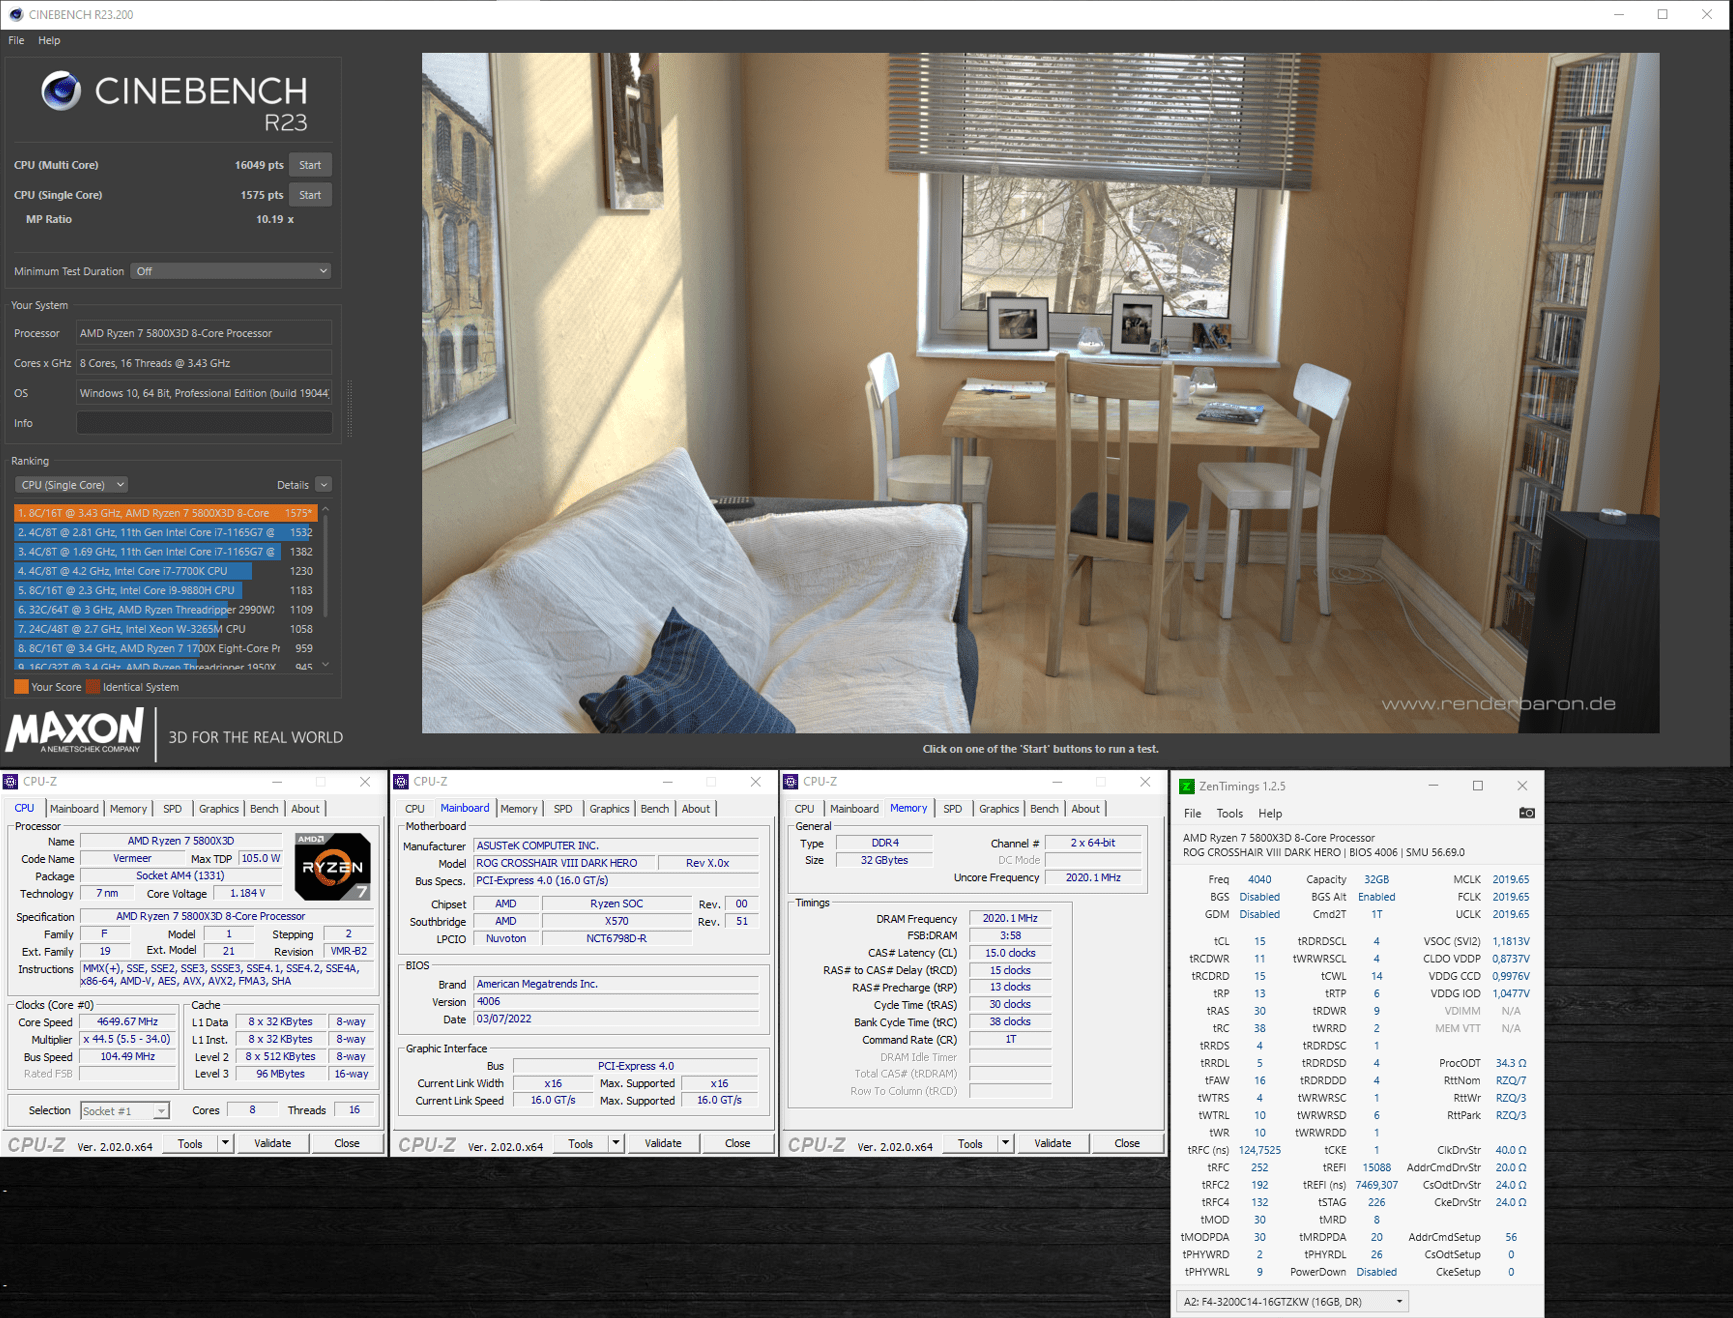Viewport: 1733px width, 1318px height.
Task: Select the Ryzen 7 5800X3D ranking entry
Action: click(165, 513)
